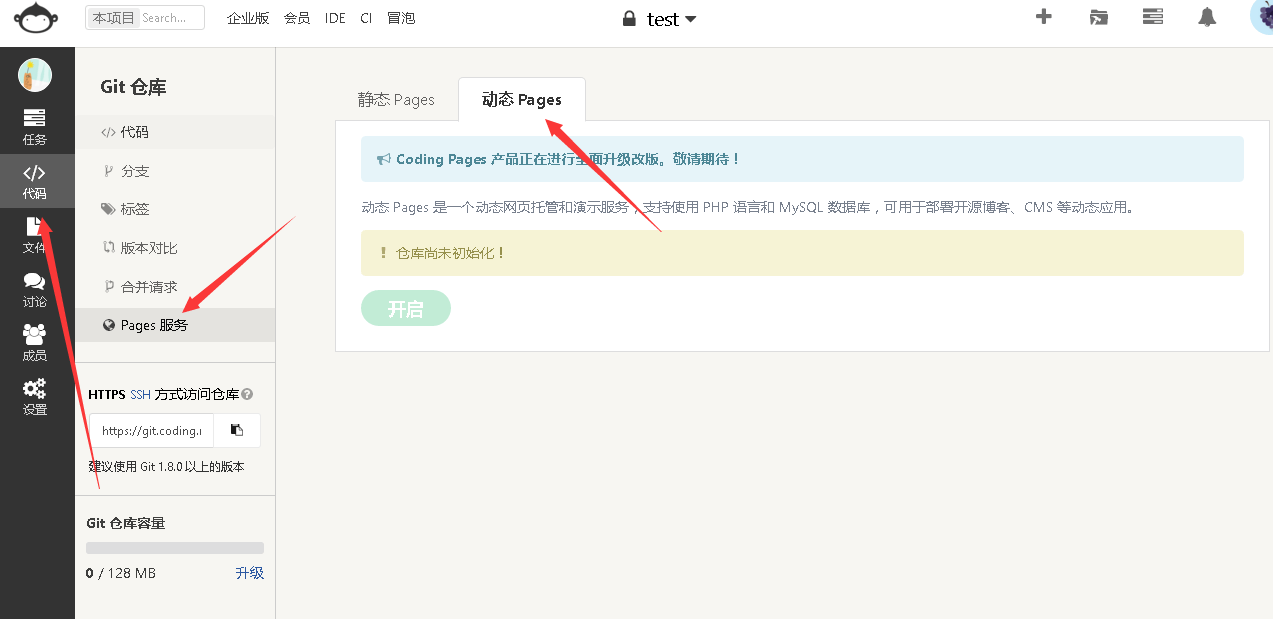
Task: Open IDE in the top menu
Action: point(335,18)
